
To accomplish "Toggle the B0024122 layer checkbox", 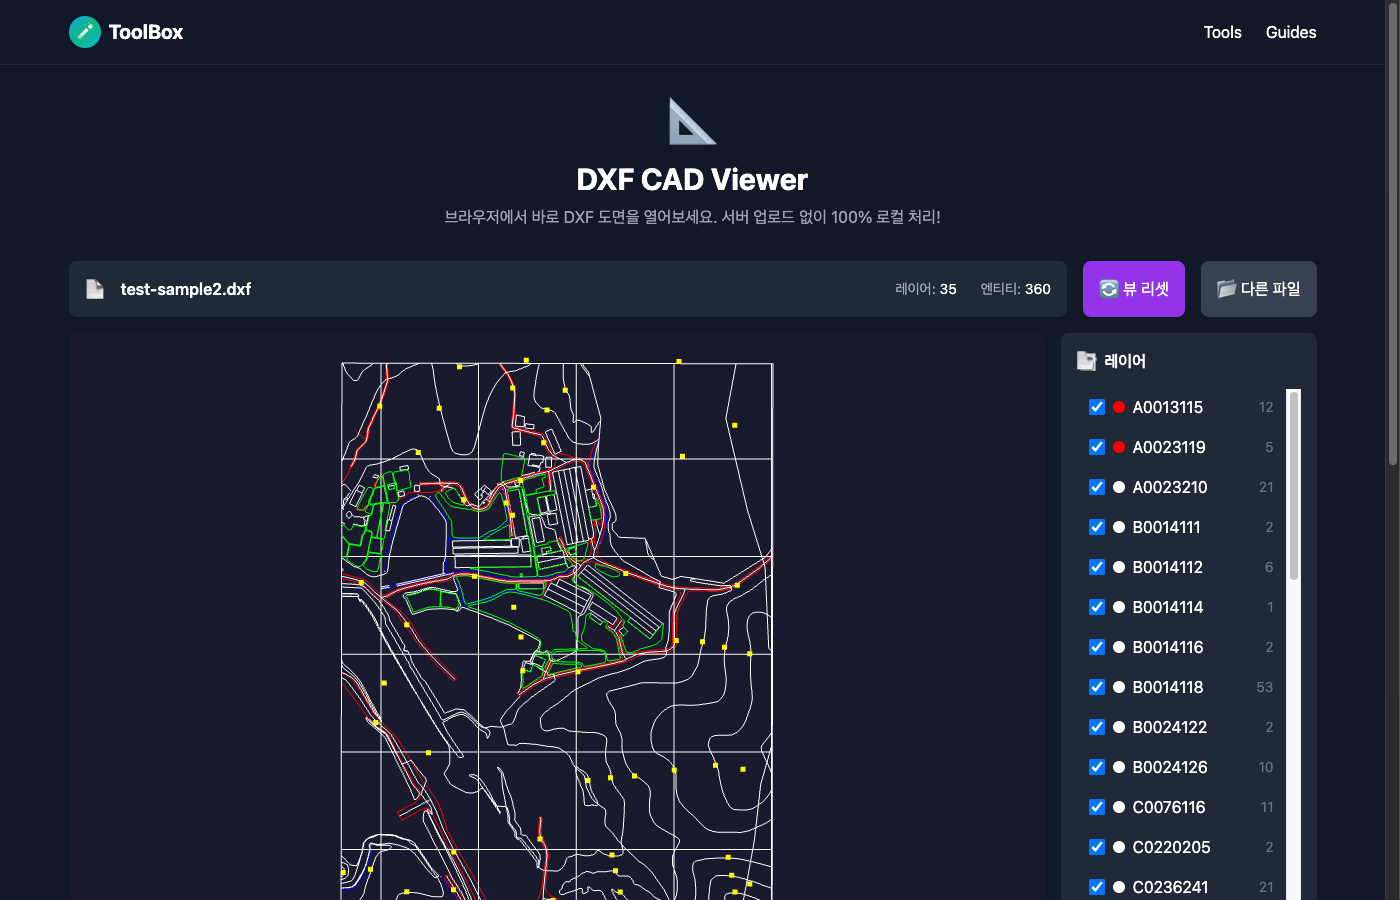I will 1097,727.
